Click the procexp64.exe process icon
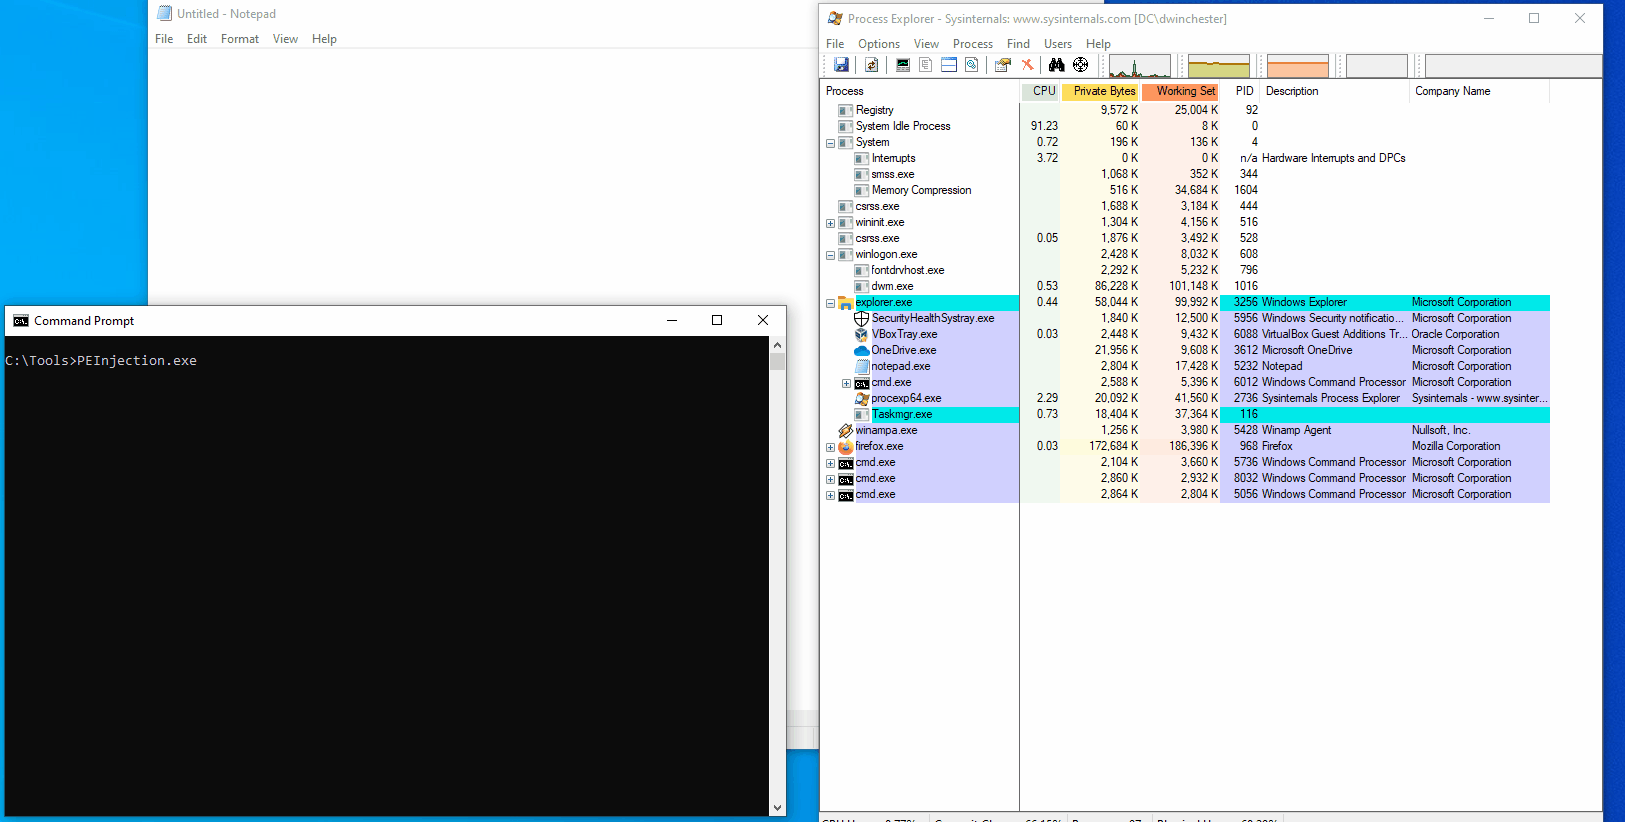1625x822 pixels. click(861, 398)
